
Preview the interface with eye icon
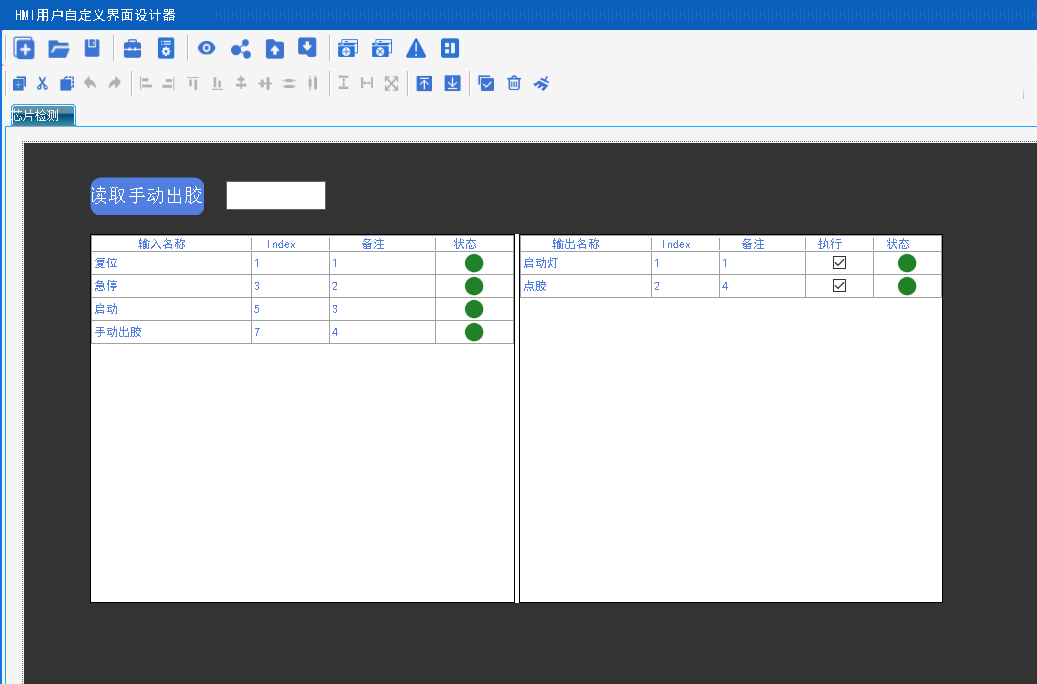[x=206, y=48]
